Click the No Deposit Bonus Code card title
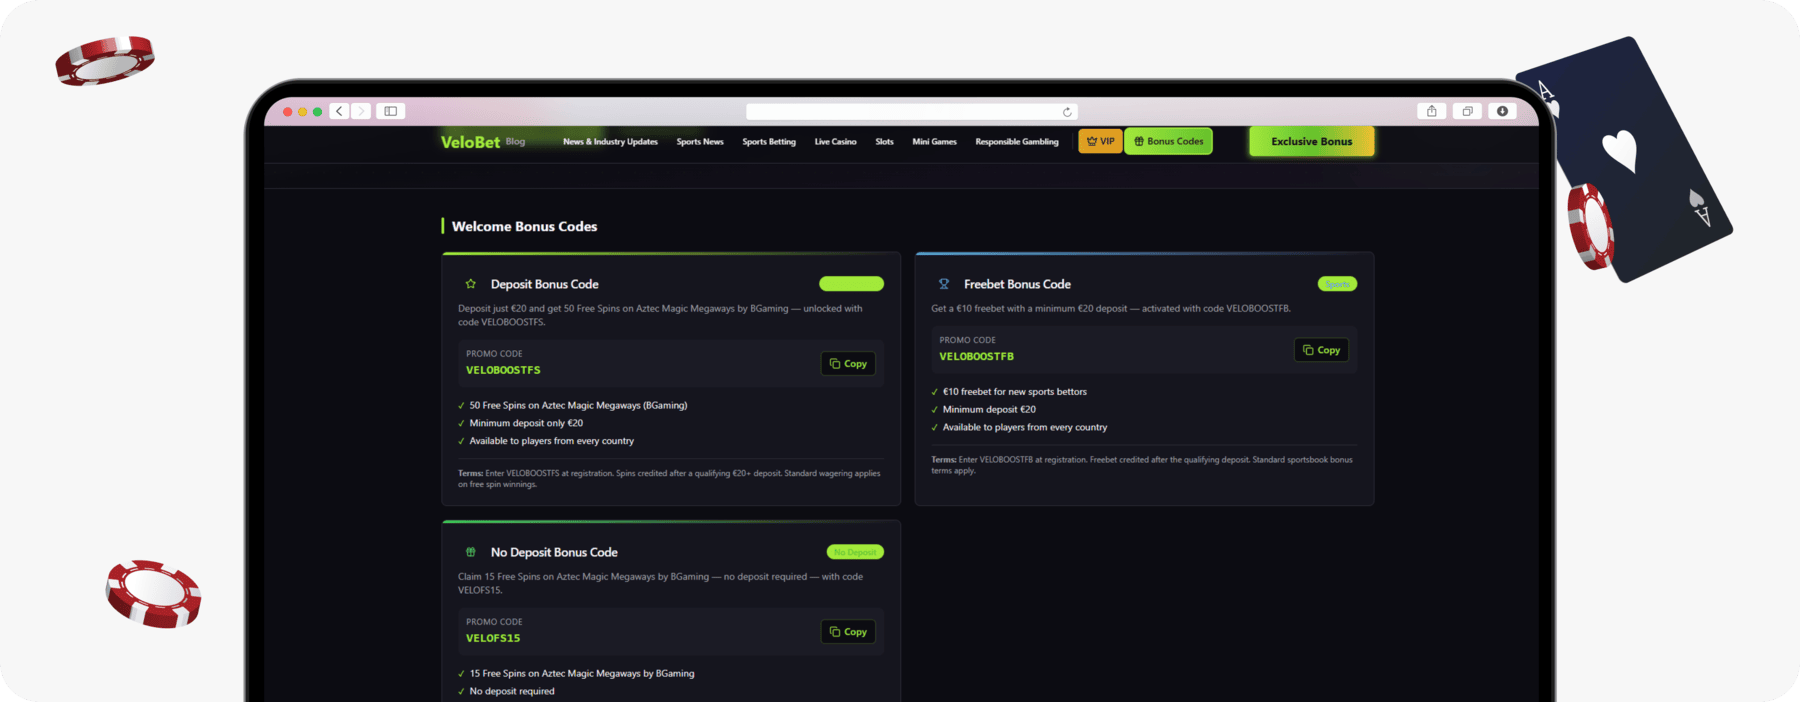1800x702 pixels. (x=554, y=552)
